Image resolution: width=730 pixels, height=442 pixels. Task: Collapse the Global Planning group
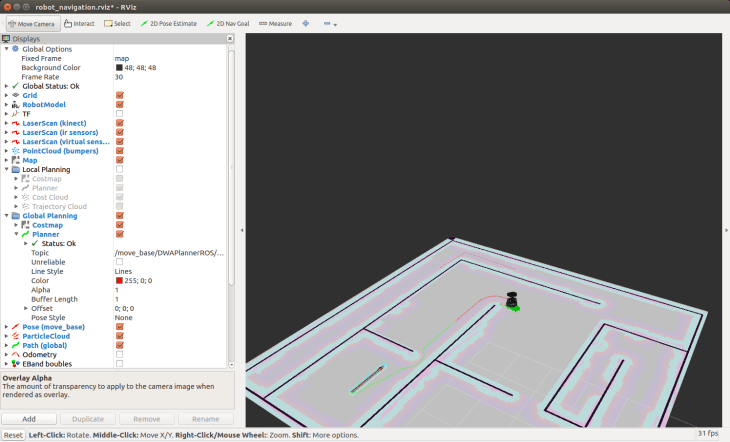coord(7,215)
